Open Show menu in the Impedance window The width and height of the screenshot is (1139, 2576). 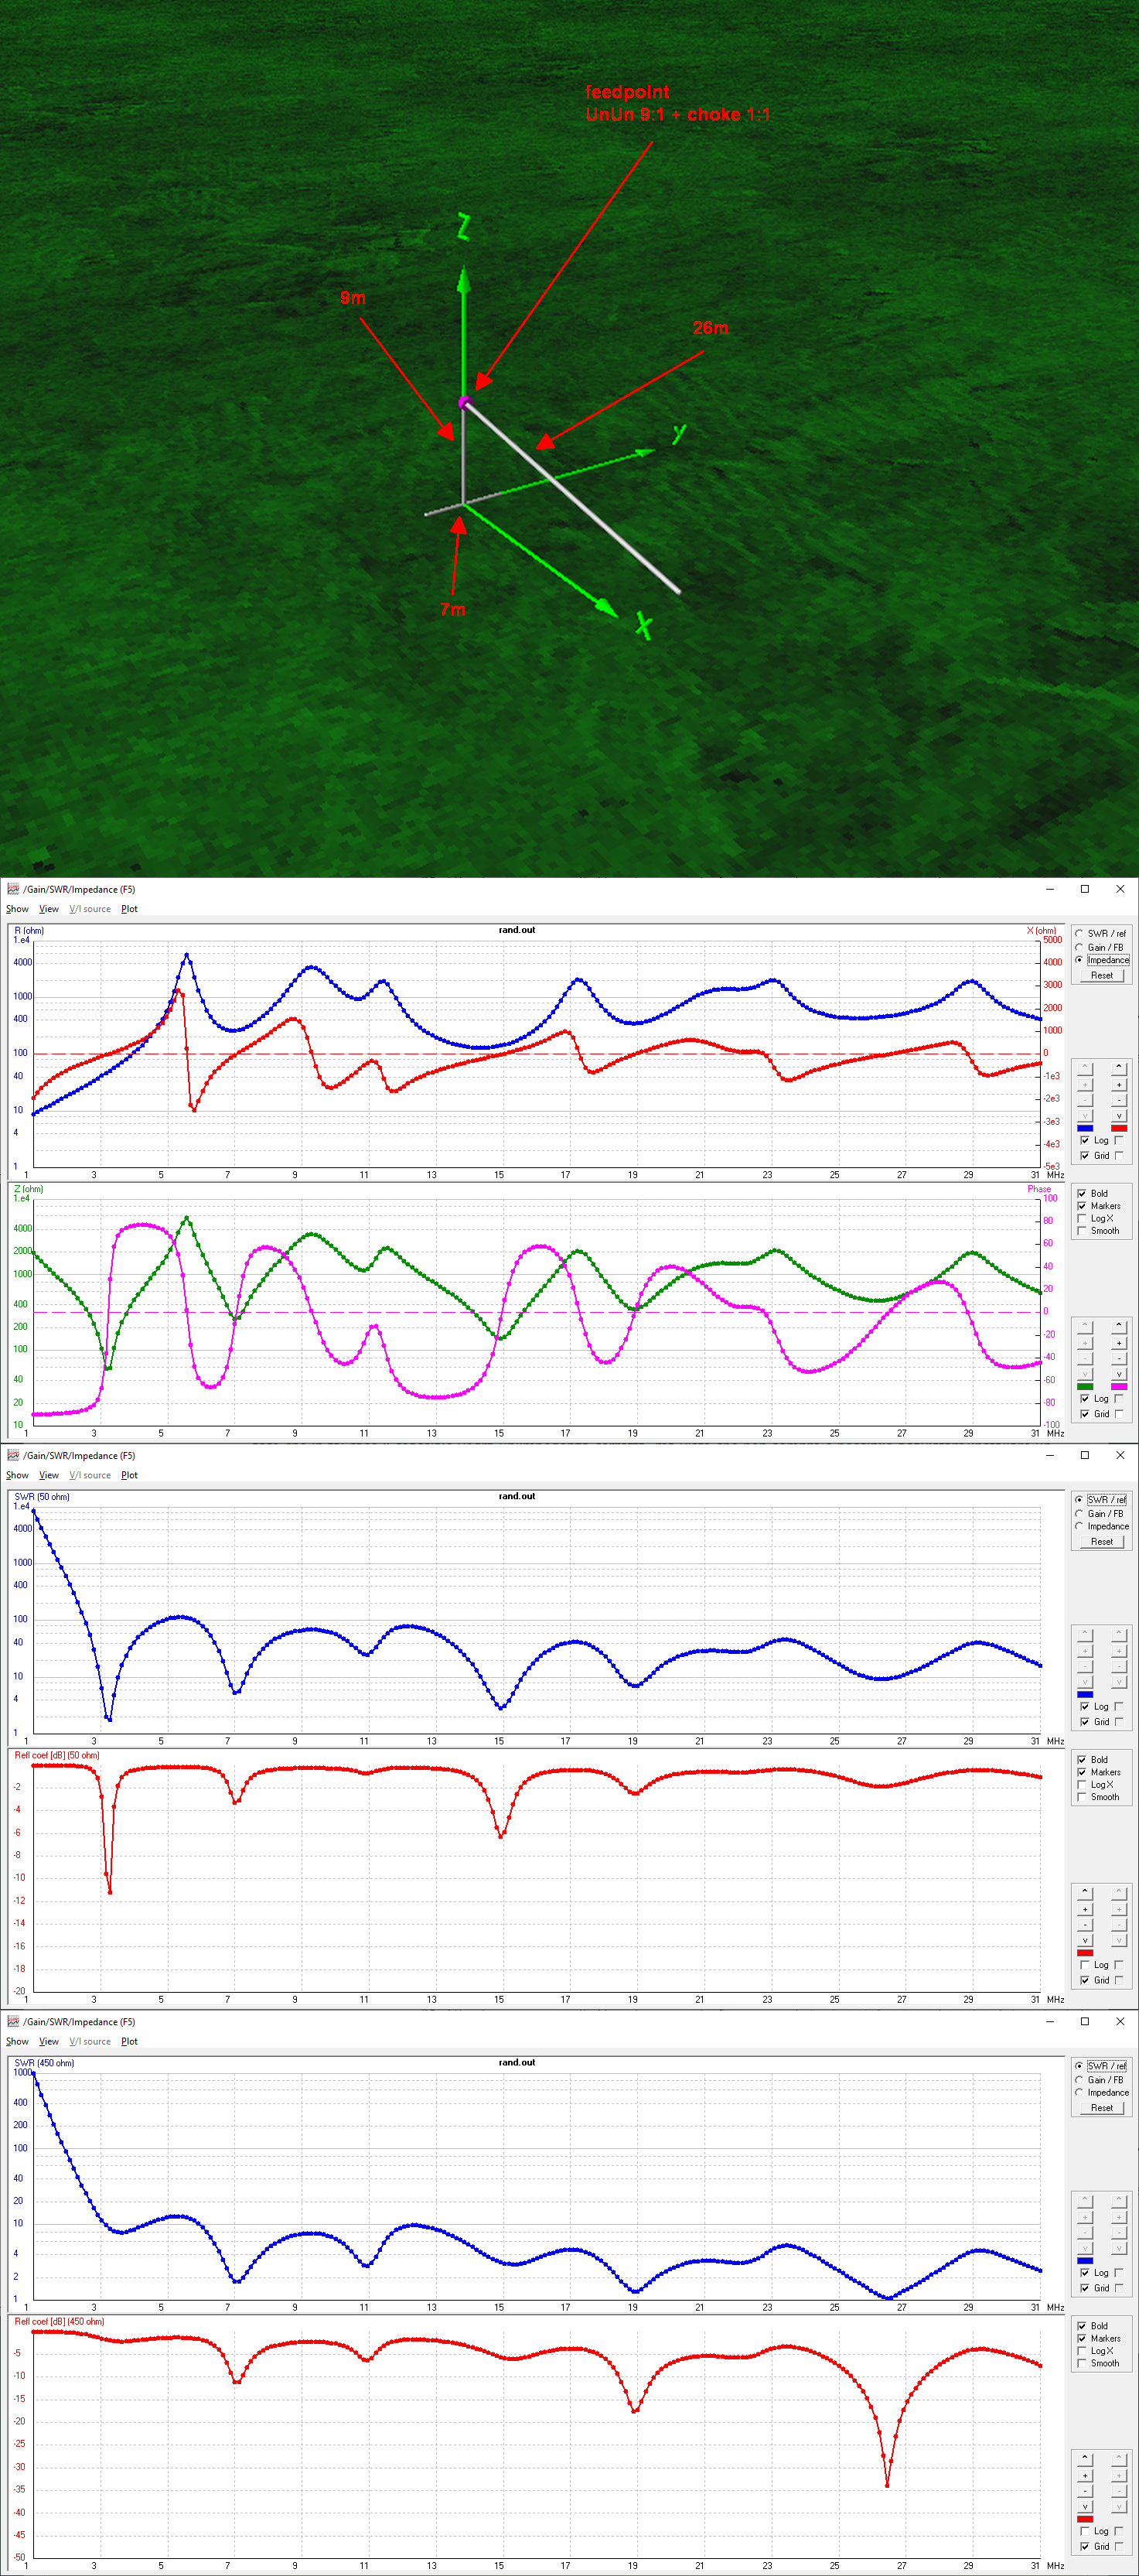[x=17, y=909]
